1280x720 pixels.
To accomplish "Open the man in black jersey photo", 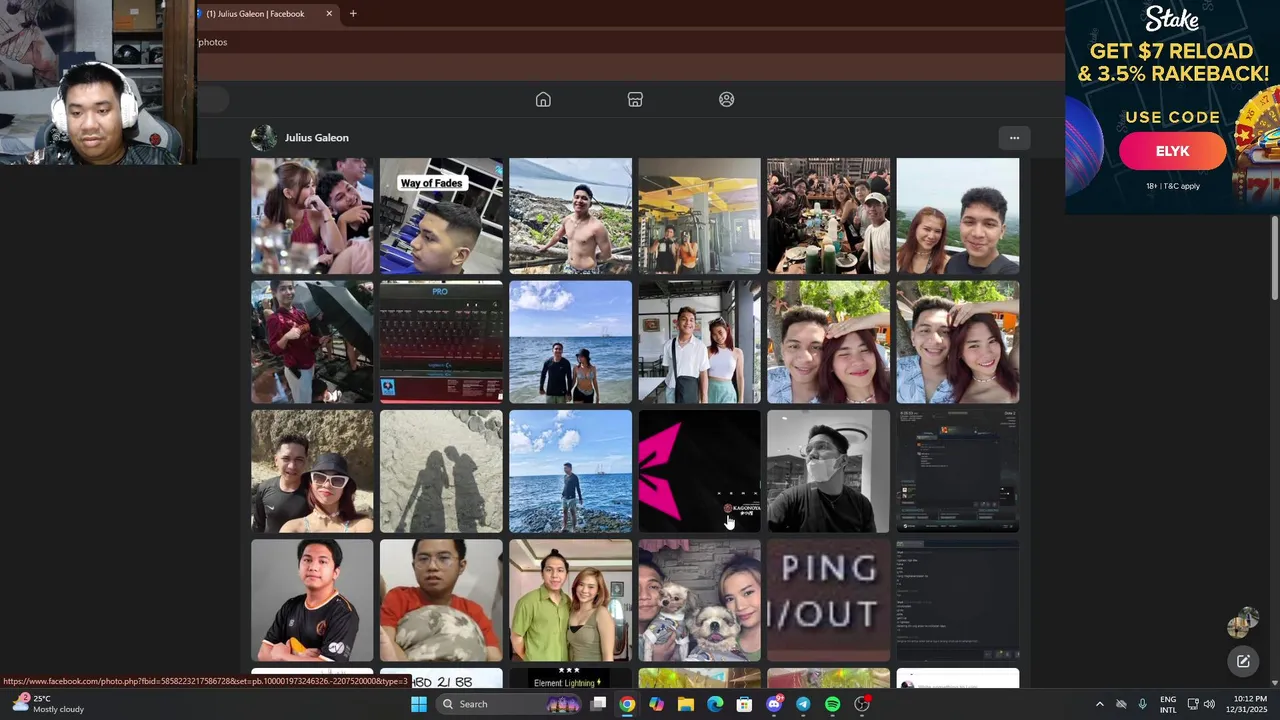I will click(x=312, y=600).
